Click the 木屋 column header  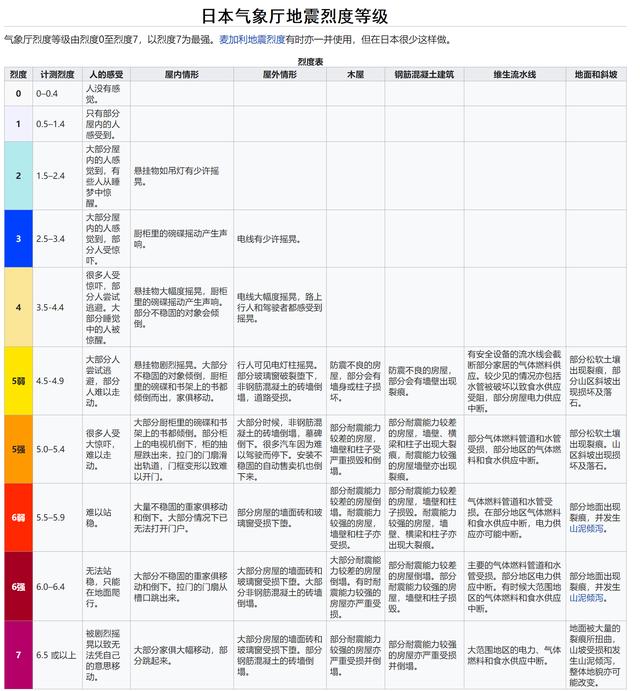(x=355, y=74)
